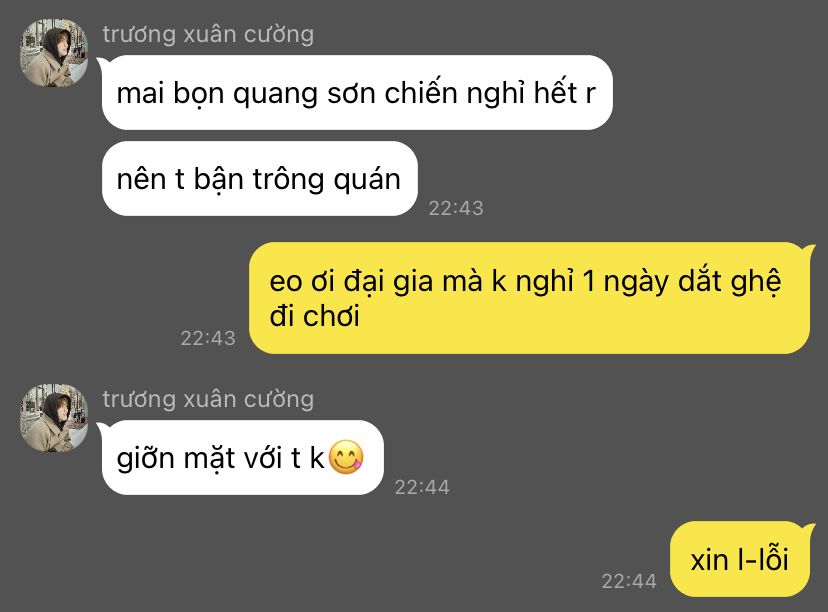Tap the 22:44 timestamp next to 'giỡn mặt' message
The height and width of the screenshot is (612, 828).
422,487
